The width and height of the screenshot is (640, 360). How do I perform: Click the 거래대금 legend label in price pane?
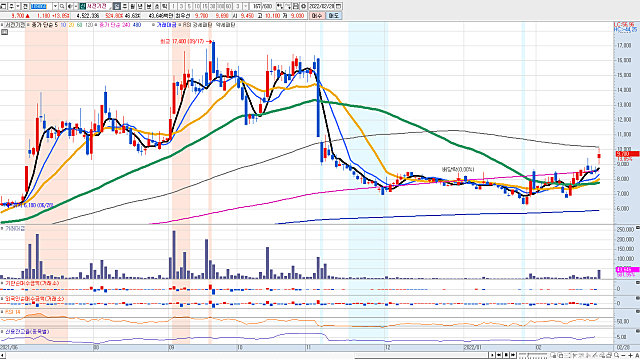[167, 25]
